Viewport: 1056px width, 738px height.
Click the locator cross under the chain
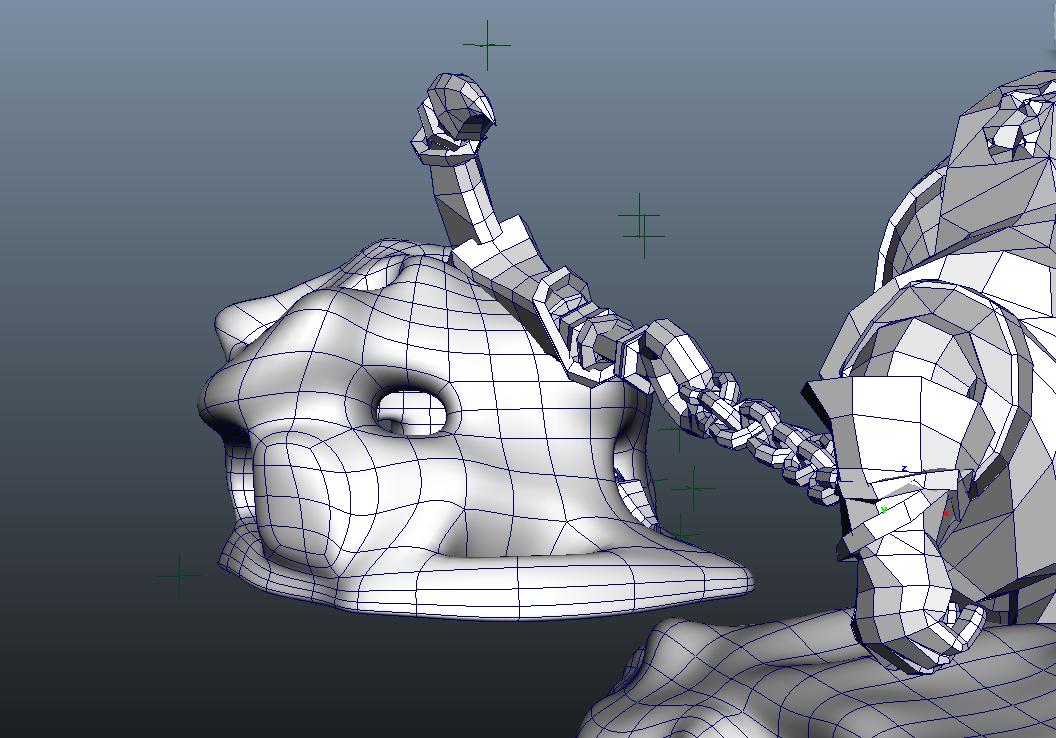point(692,489)
